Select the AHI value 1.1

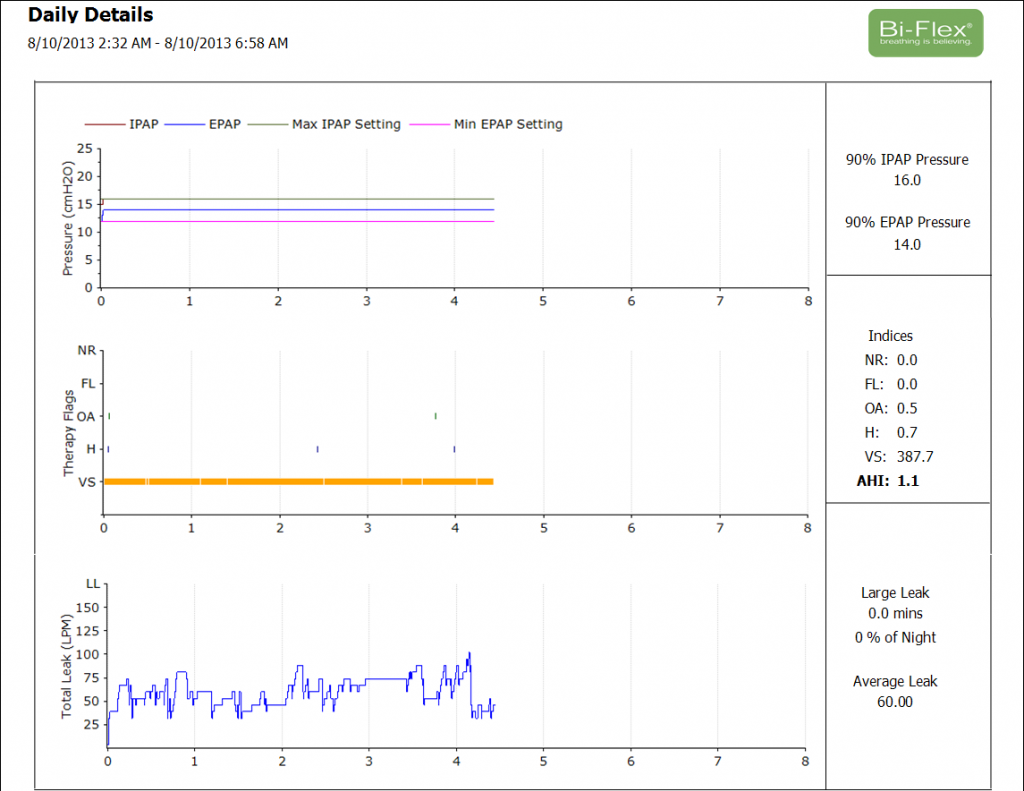908,481
